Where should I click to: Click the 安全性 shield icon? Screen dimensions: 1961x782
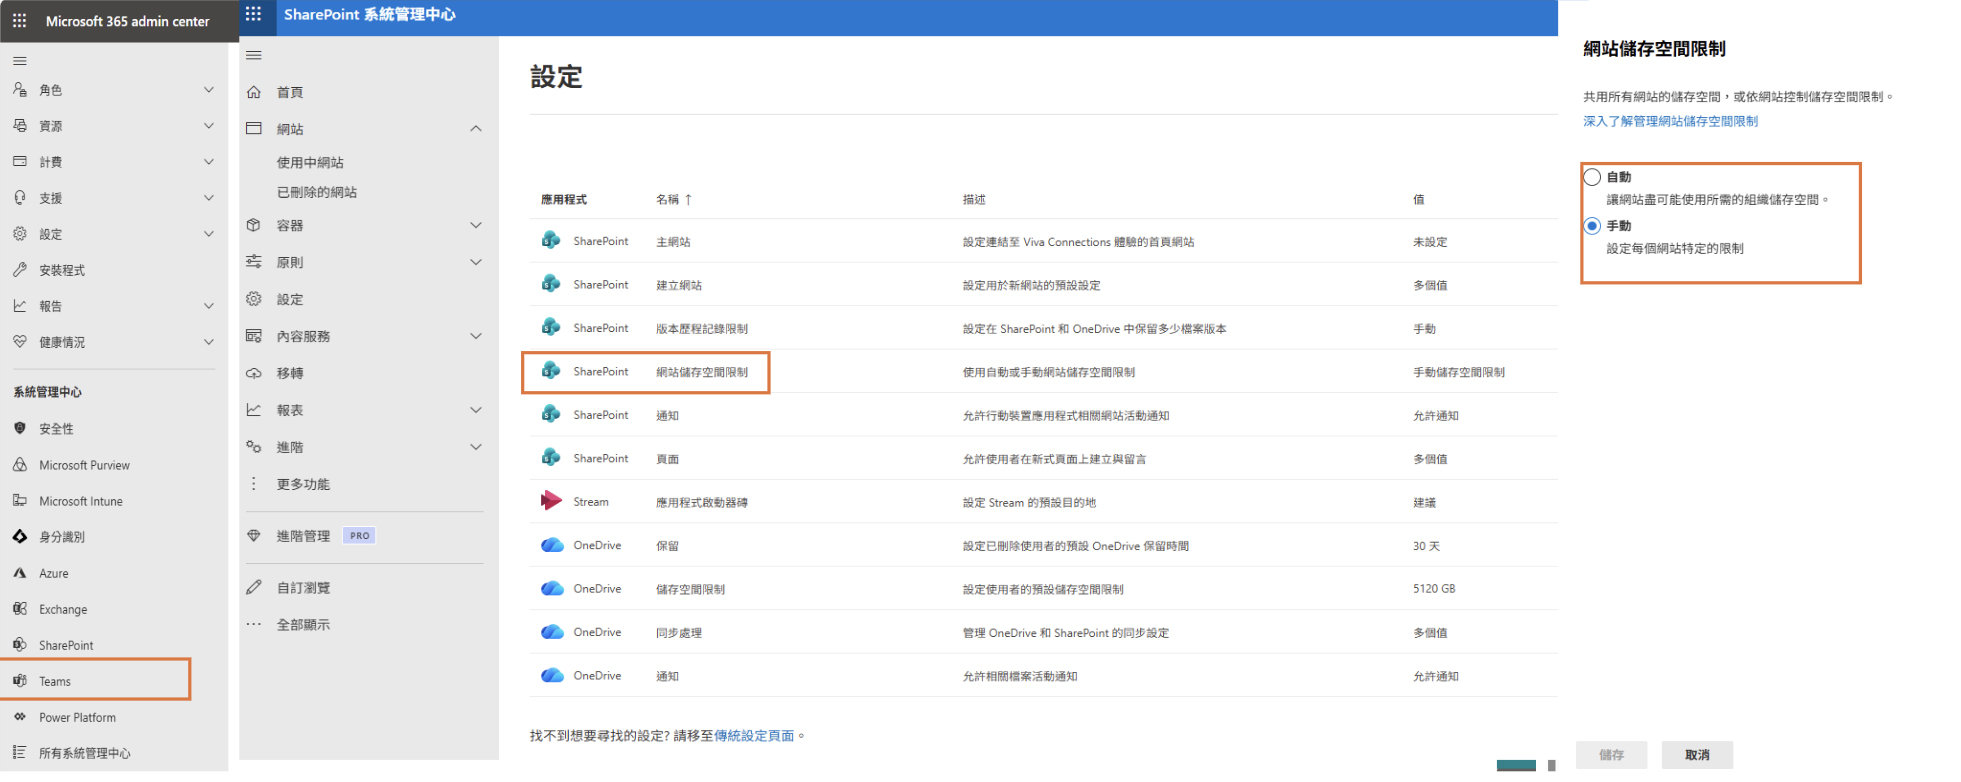tap(19, 428)
